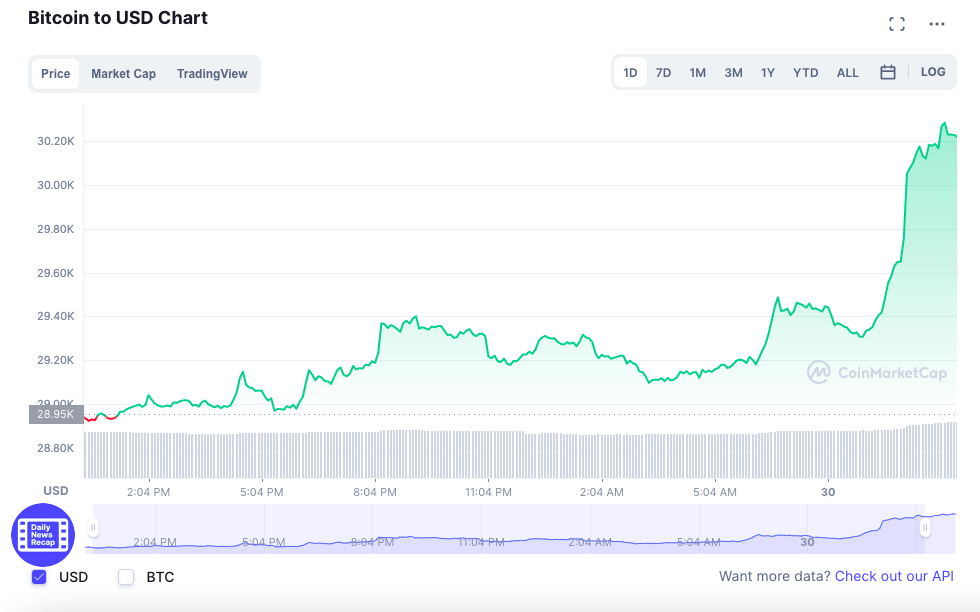This screenshot has height=612, width=980.
Task: Uncheck the USD checkbox
Action: pyautogui.click(x=39, y=577)
